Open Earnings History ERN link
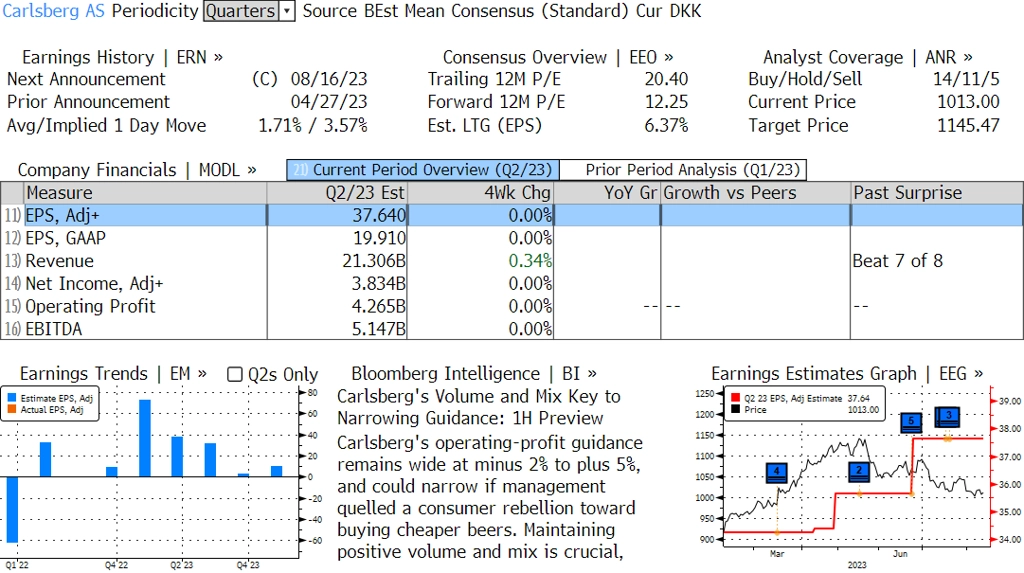This screenshot has width=1024, height=573. (x=122, y=57)
